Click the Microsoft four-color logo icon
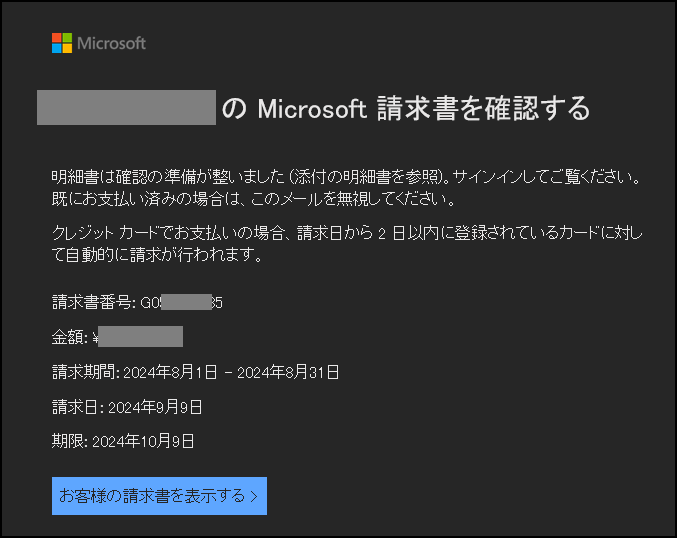The width and height of the screenshot is (677, 538). click(62, 43)
